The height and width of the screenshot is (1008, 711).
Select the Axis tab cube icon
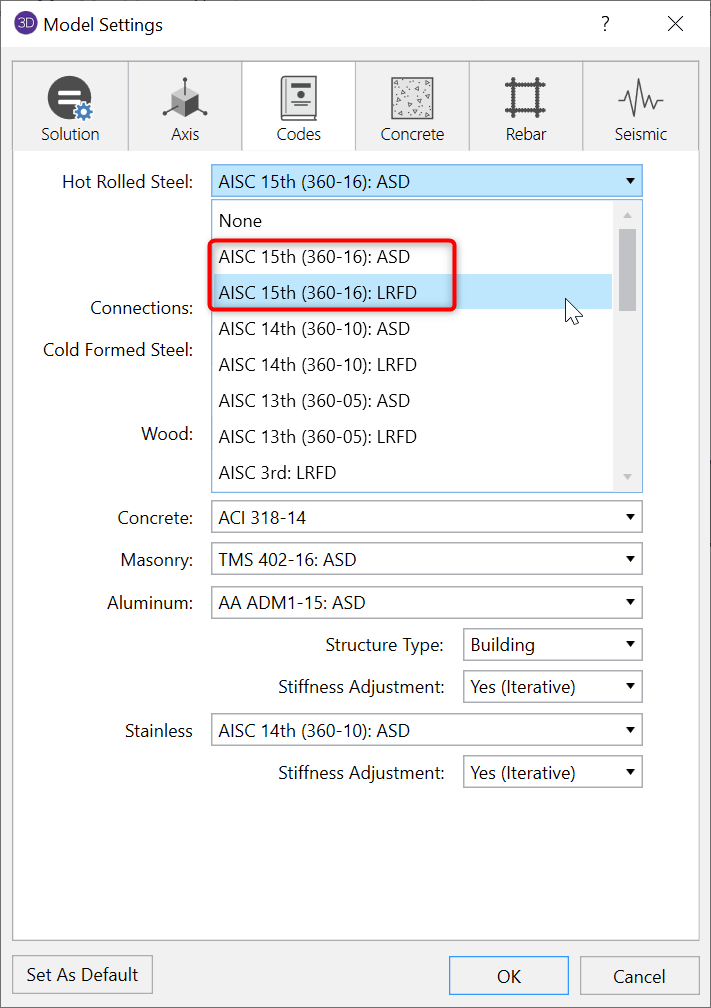pos(184,99)
